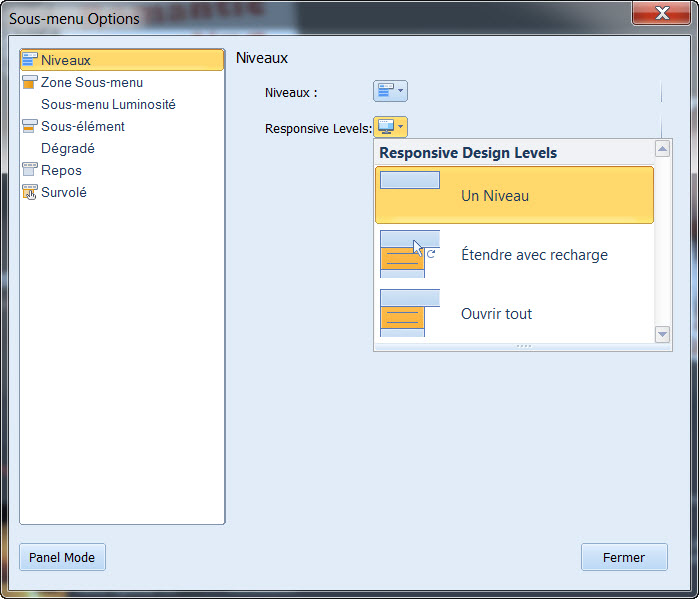The height and width of the screenshot is (599, 699).
Task: Close the Sous-menu Options dialog
Action: [662, 13]
